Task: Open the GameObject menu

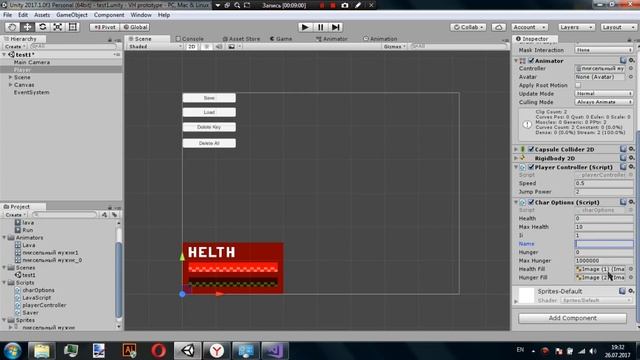Action: (72, 15)
